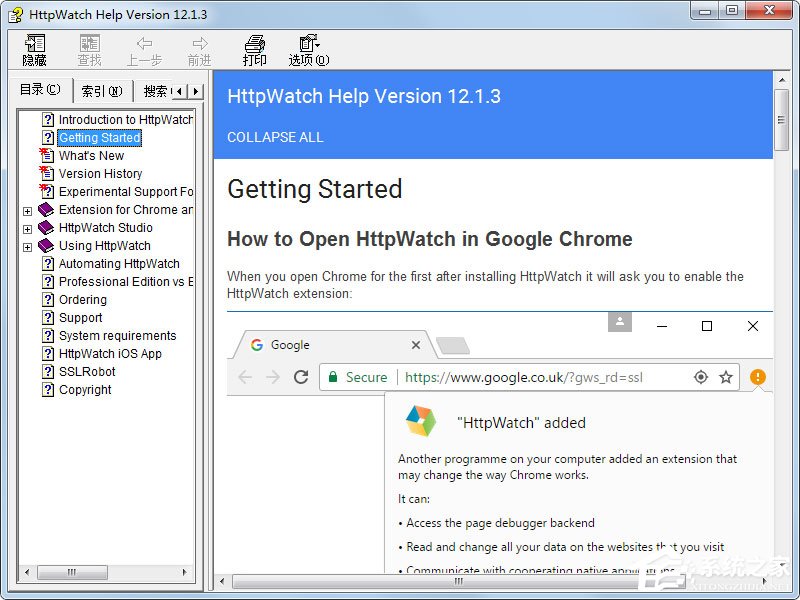Open the HttpWatch iOS App topic
This screenshot has width=800, height=600.
pyautogui.click(x=110, y=353)
